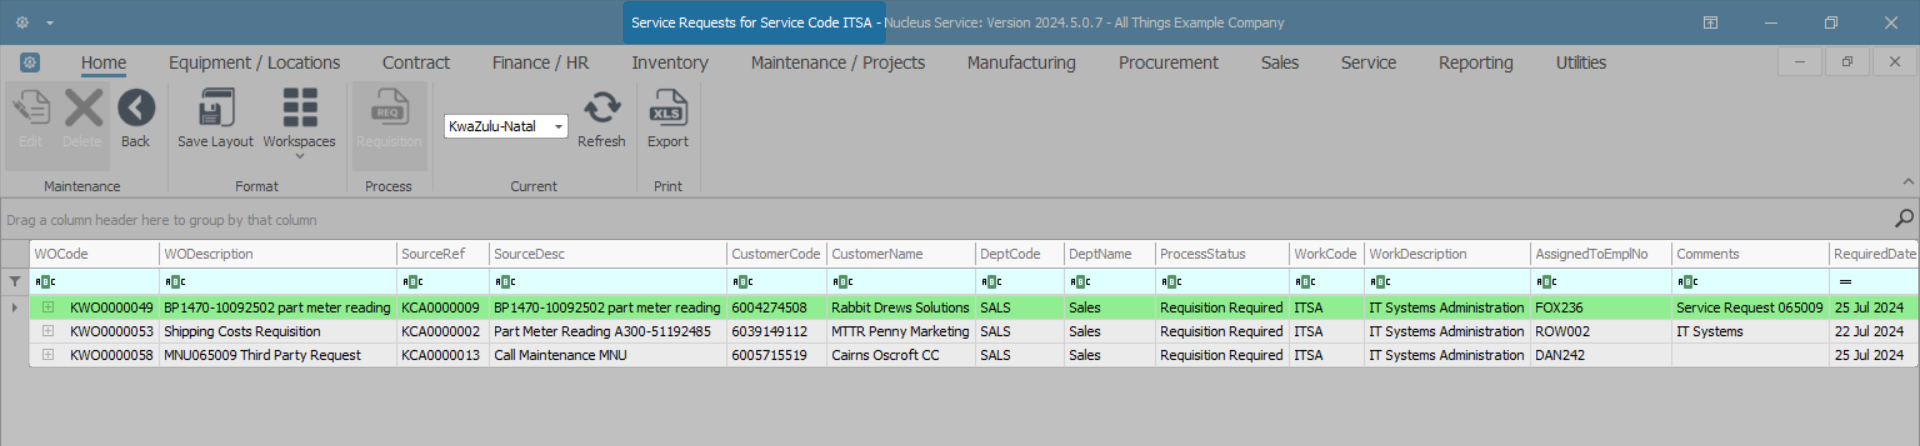Expand row KWO0000053 details

48,331
